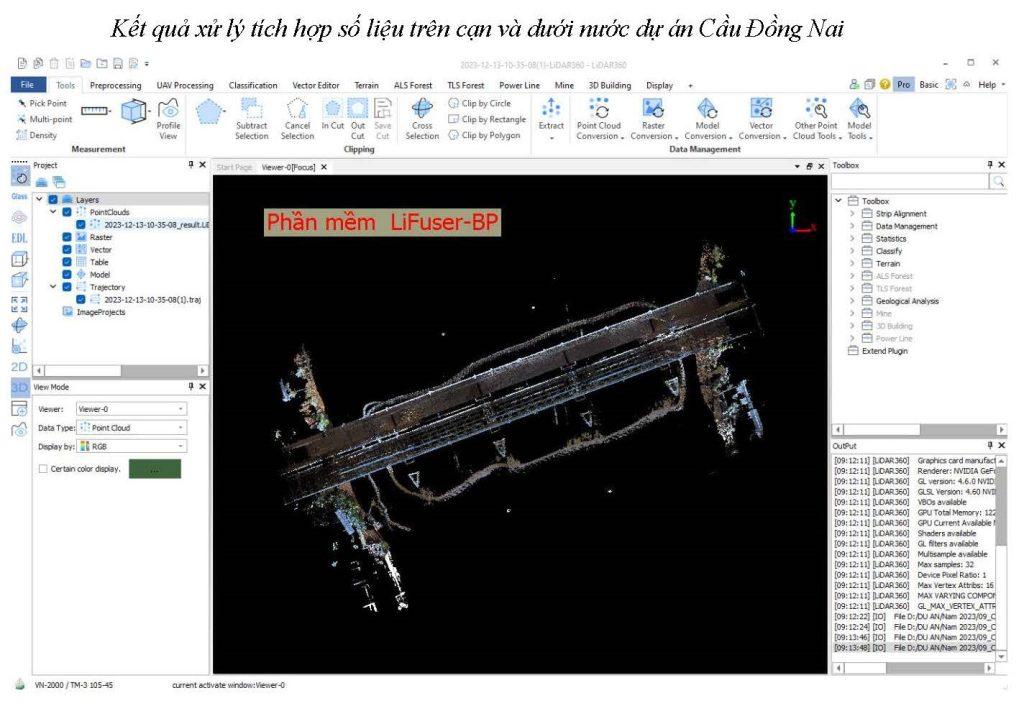Uncheck the Raster layer checkbox
Screen dimensions: 1024x711
point(67,237)
